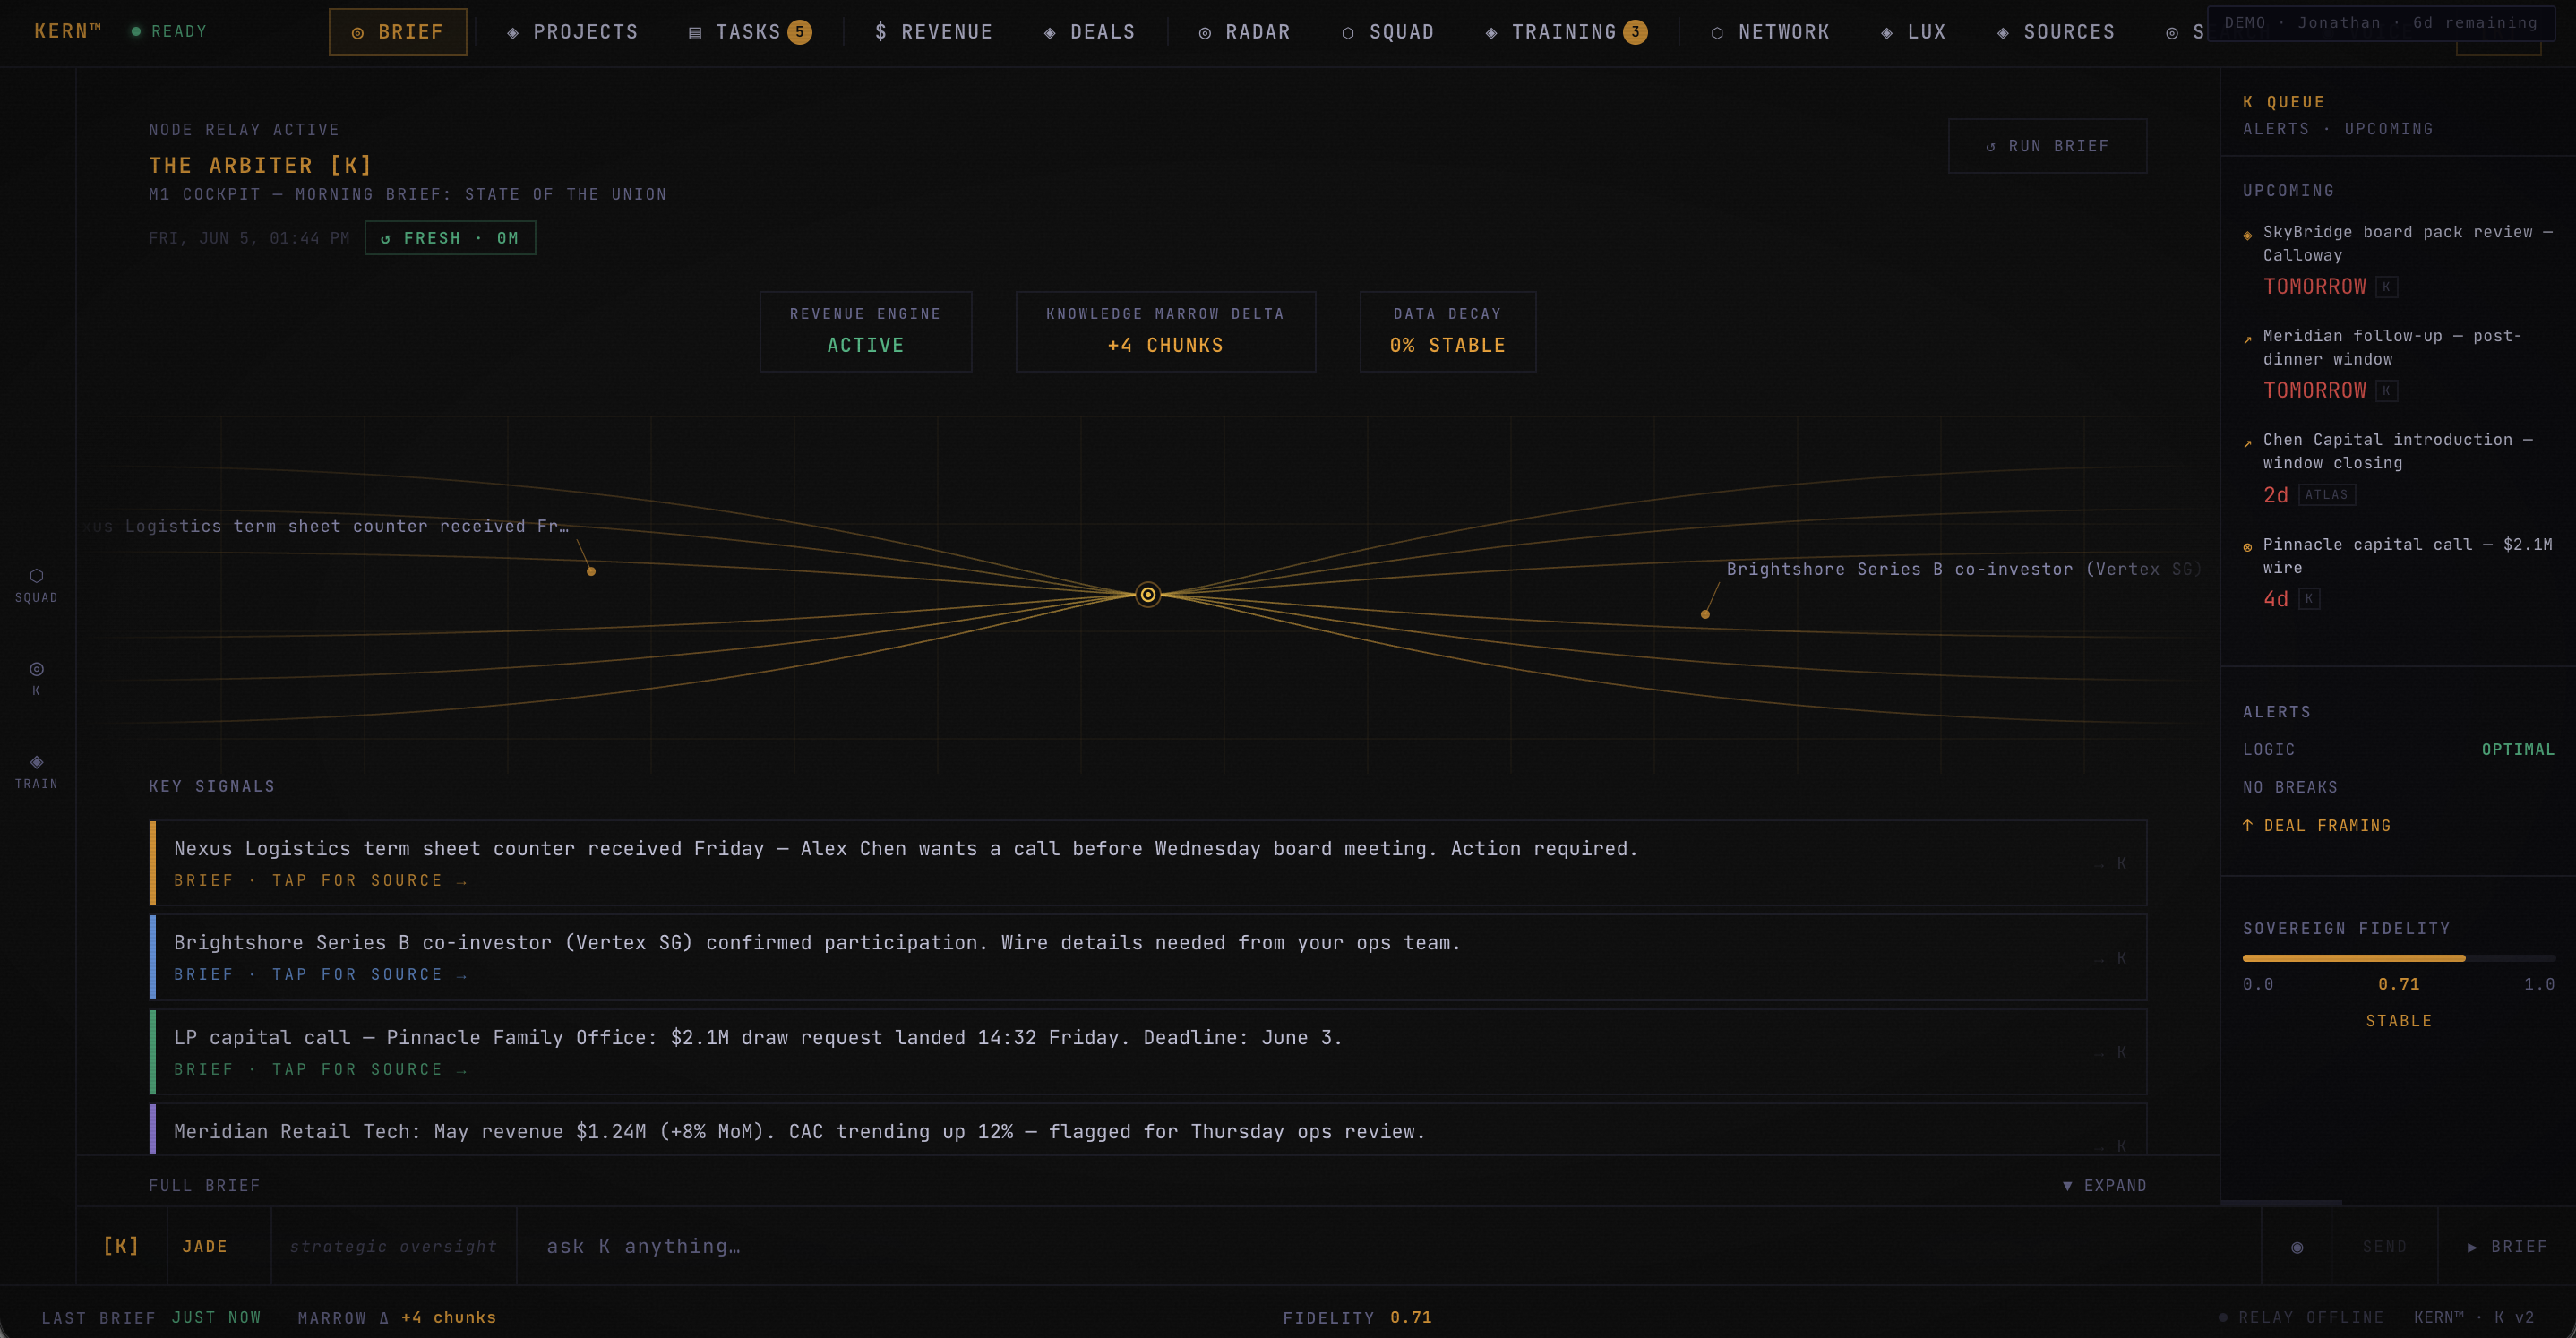The height and width of the screenshot is (1338, 2576).
Task: Click the Logic Optimal alert row
Action: (x=2398, y=749)
